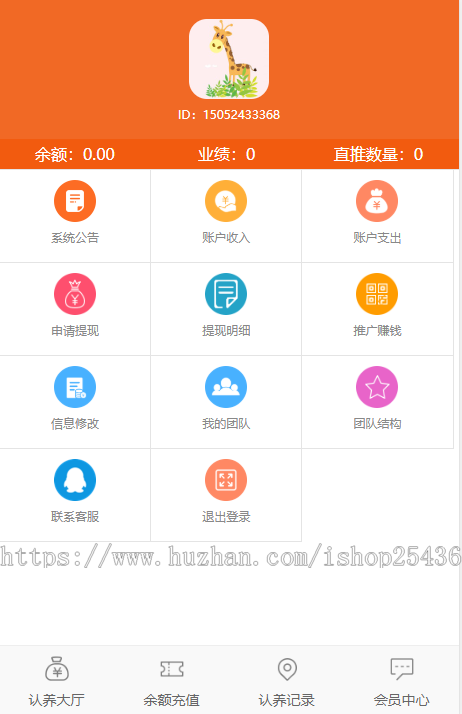Click the 我的团队 label text
The image size is (462, 714).
click(226, 423)
